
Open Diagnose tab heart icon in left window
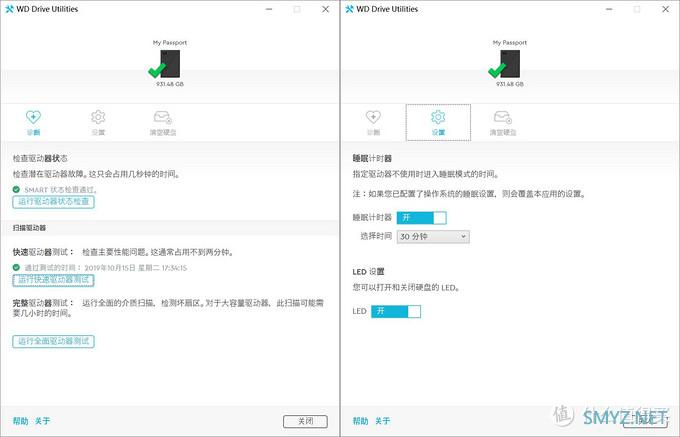click(33, 117)
